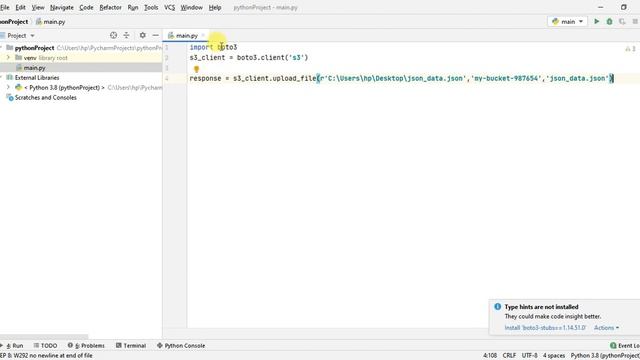
Task: Click Install 'boto3-stubs' link in notification
Action: pos(545,328)
